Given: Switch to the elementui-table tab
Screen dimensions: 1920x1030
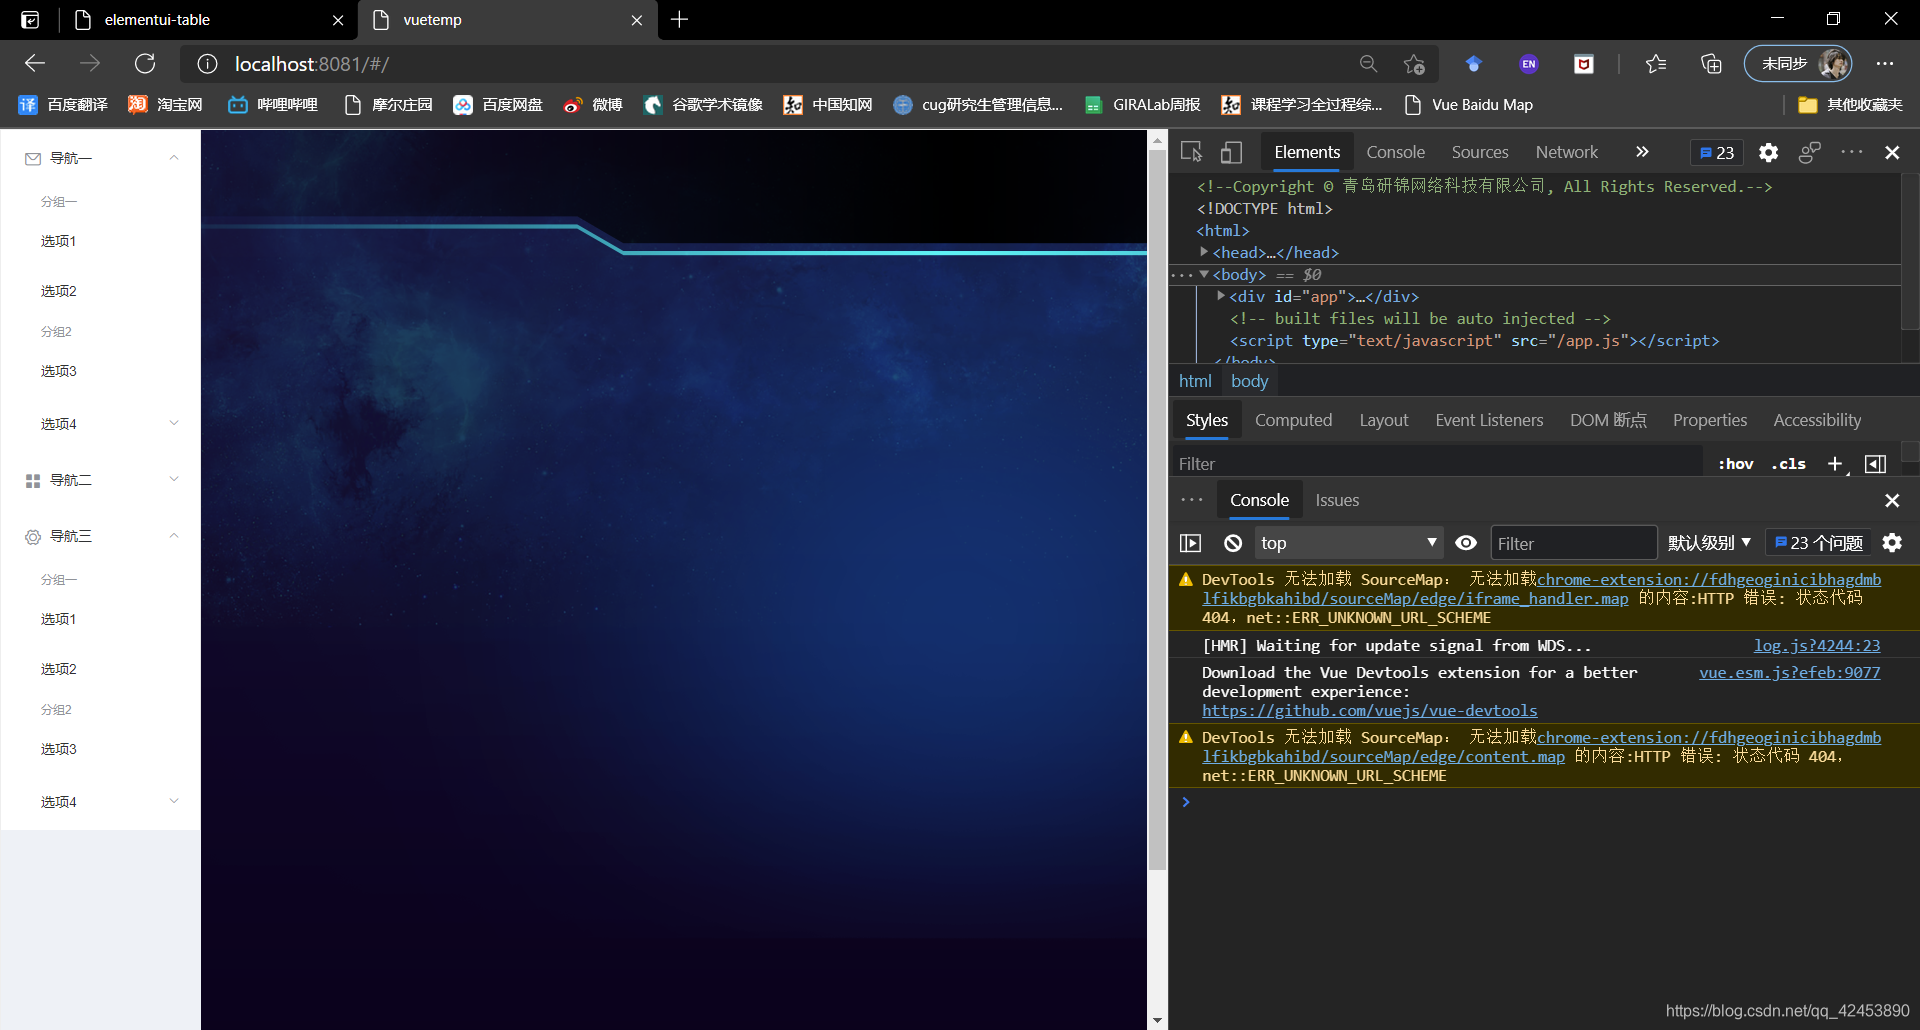Looking at the screenshot, I should coord(208,20).
